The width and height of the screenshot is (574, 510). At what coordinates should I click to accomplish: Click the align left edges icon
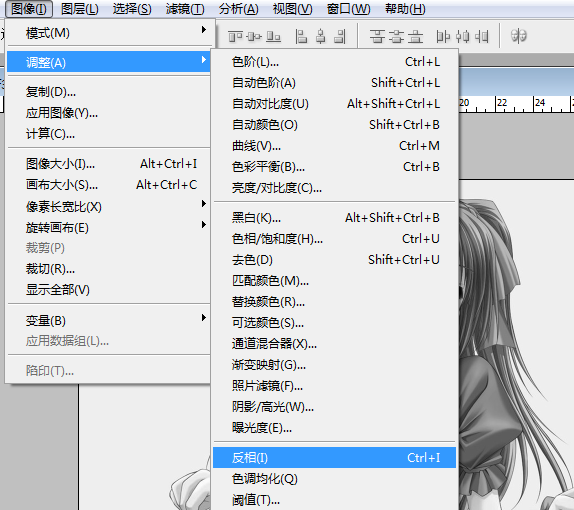pos(301,37)
